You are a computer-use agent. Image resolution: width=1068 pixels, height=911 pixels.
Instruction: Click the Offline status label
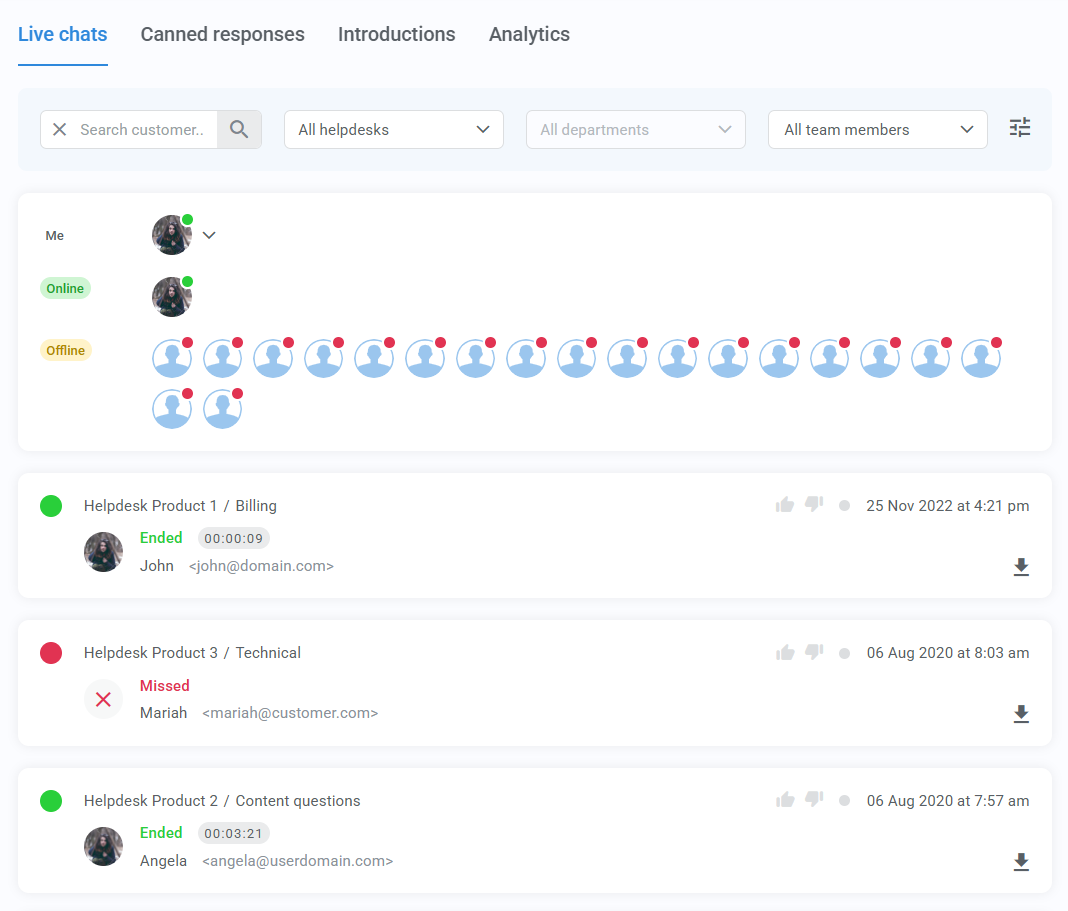[x=65, y=350]
